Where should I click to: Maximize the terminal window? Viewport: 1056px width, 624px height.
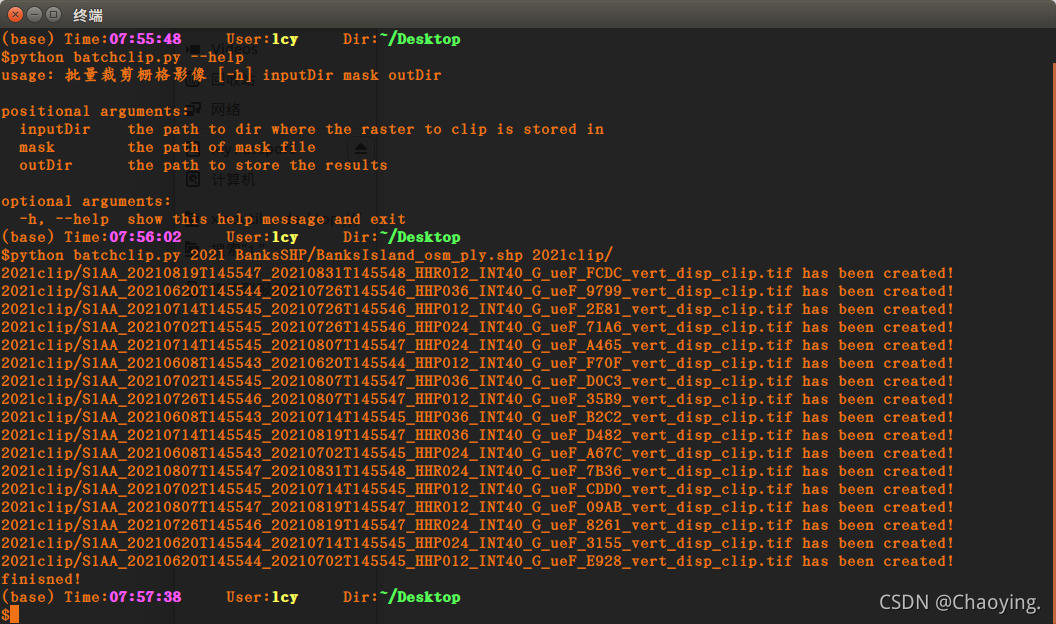[x=53, y=14]
